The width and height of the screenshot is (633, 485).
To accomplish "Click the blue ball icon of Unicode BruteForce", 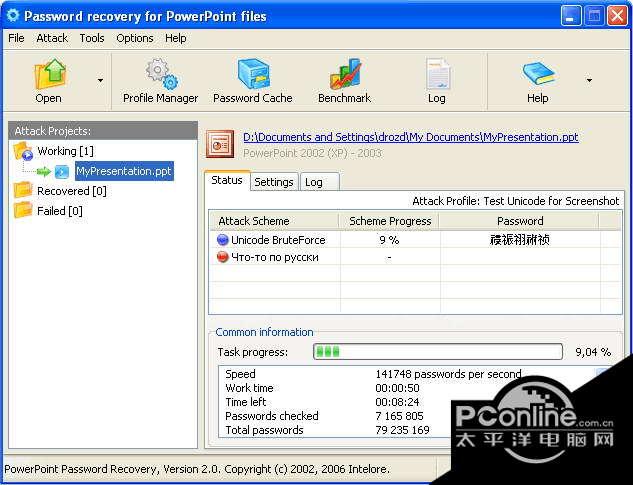I will click(222, 239).
